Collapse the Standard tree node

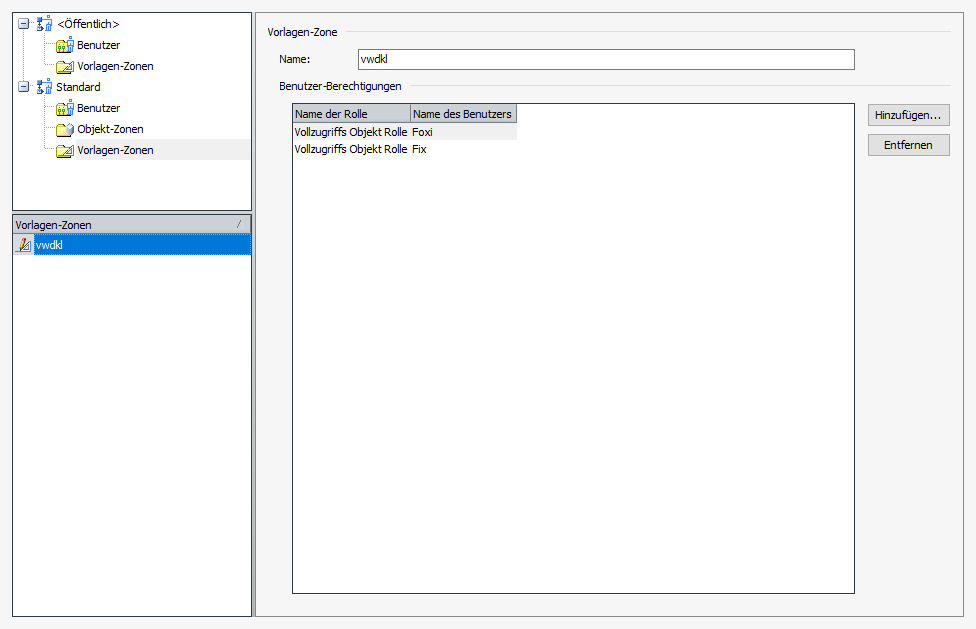[x=24, y=87]
